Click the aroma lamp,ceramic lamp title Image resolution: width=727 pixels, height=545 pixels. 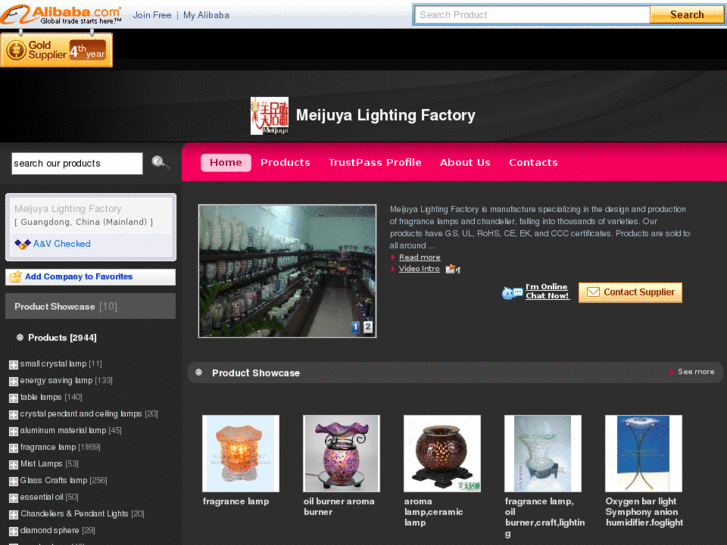pos(433,512)
